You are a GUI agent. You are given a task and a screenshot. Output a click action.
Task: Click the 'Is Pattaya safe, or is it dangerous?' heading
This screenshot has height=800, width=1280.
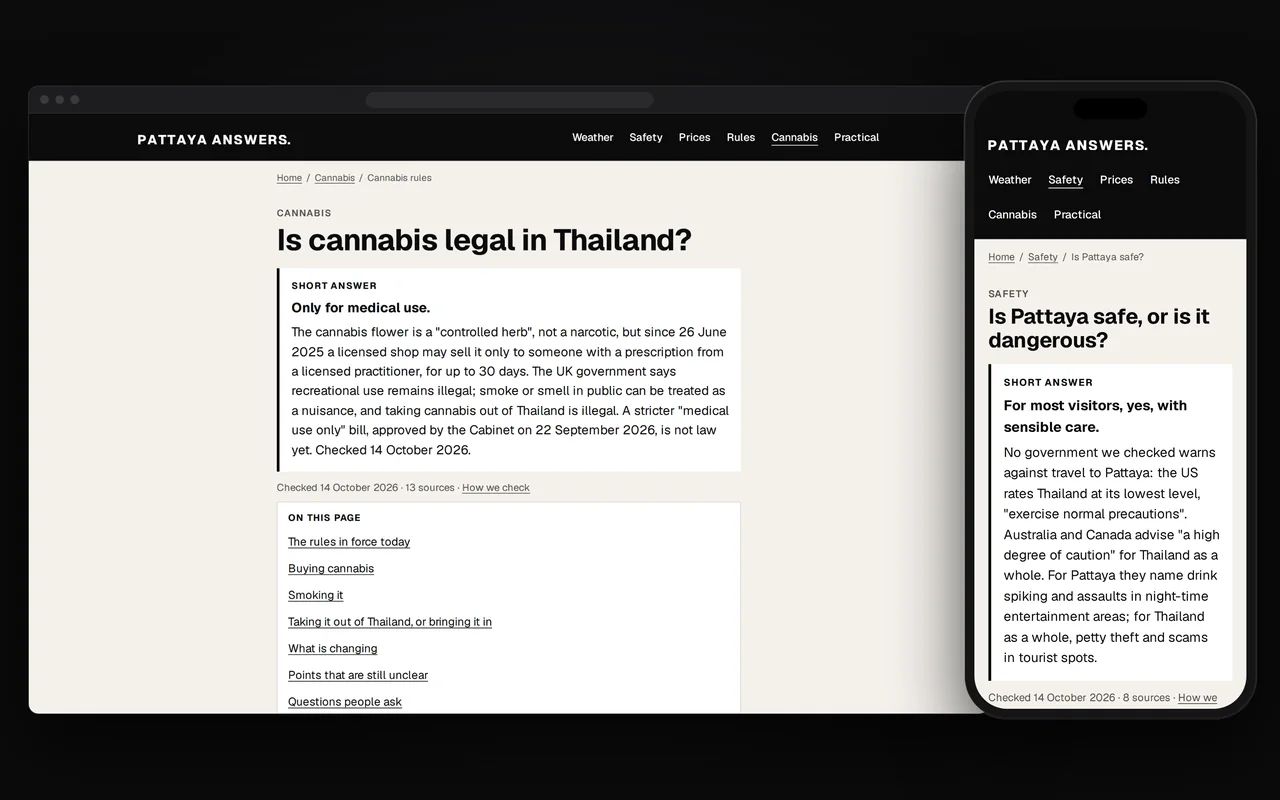coord(1099,328)
